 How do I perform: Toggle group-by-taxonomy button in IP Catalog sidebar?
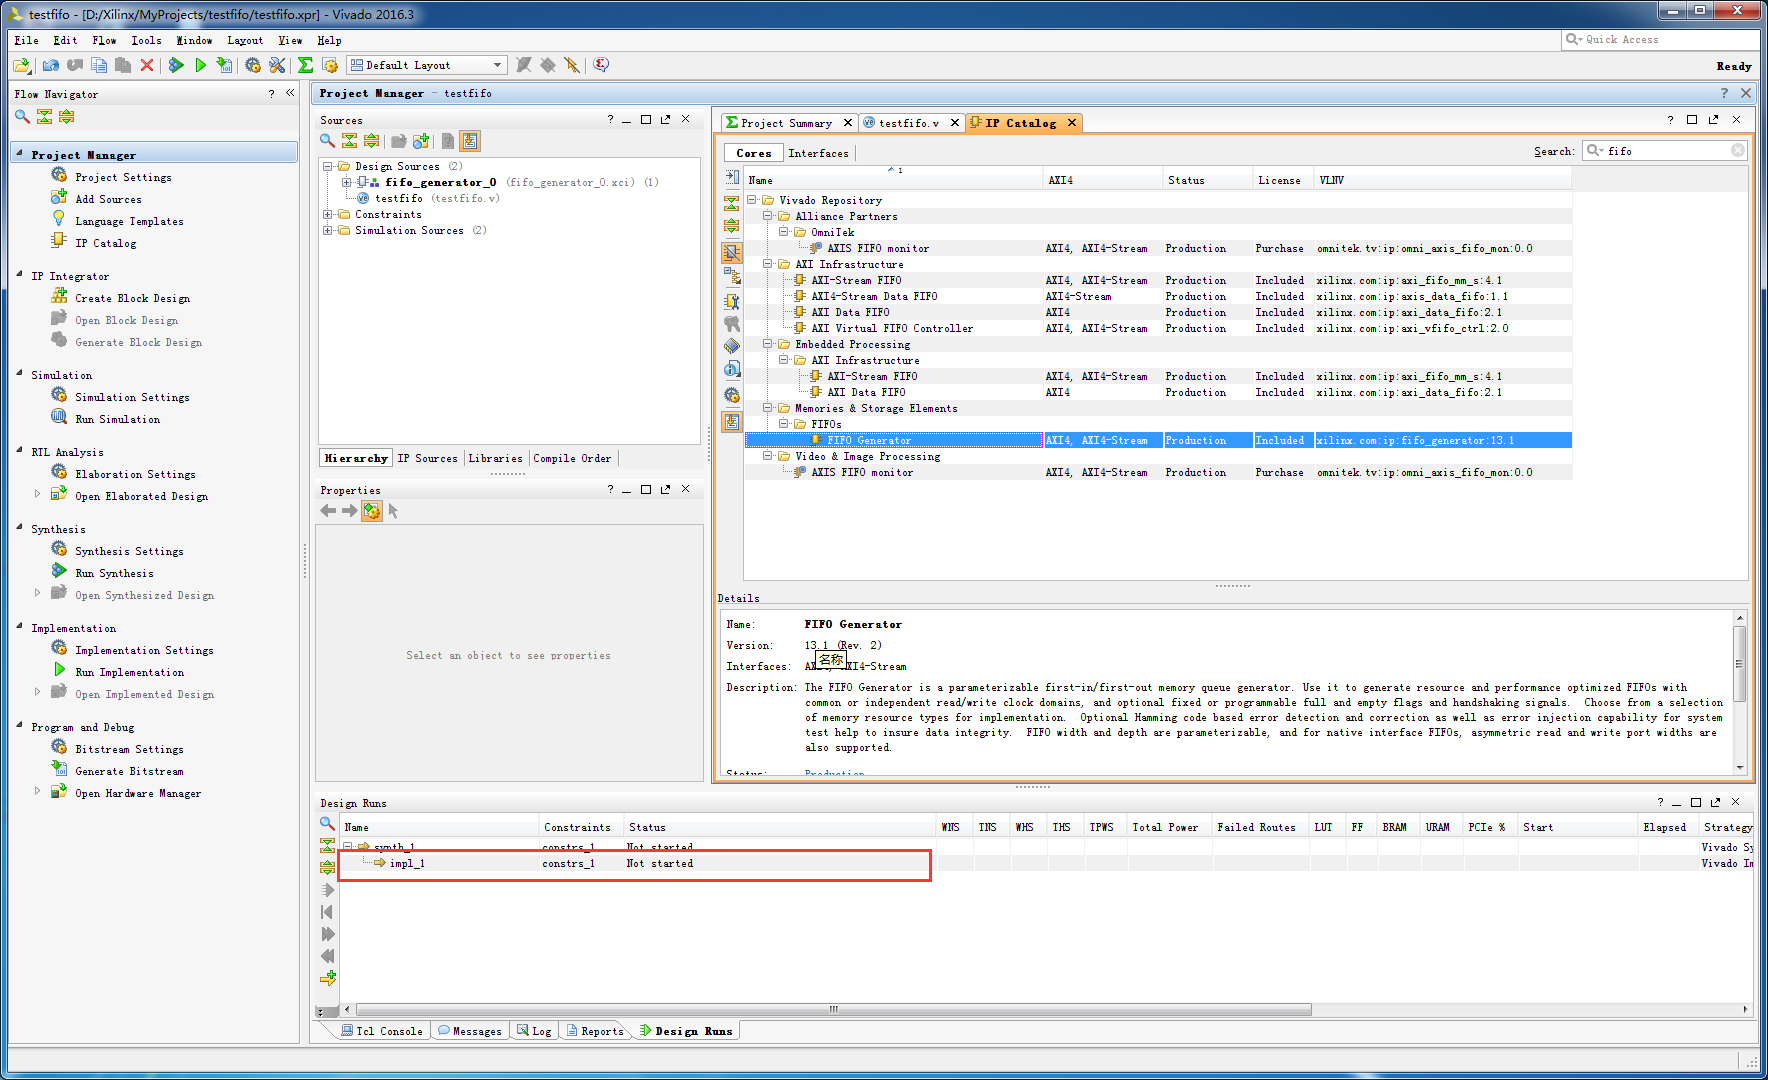pos(732,253)
